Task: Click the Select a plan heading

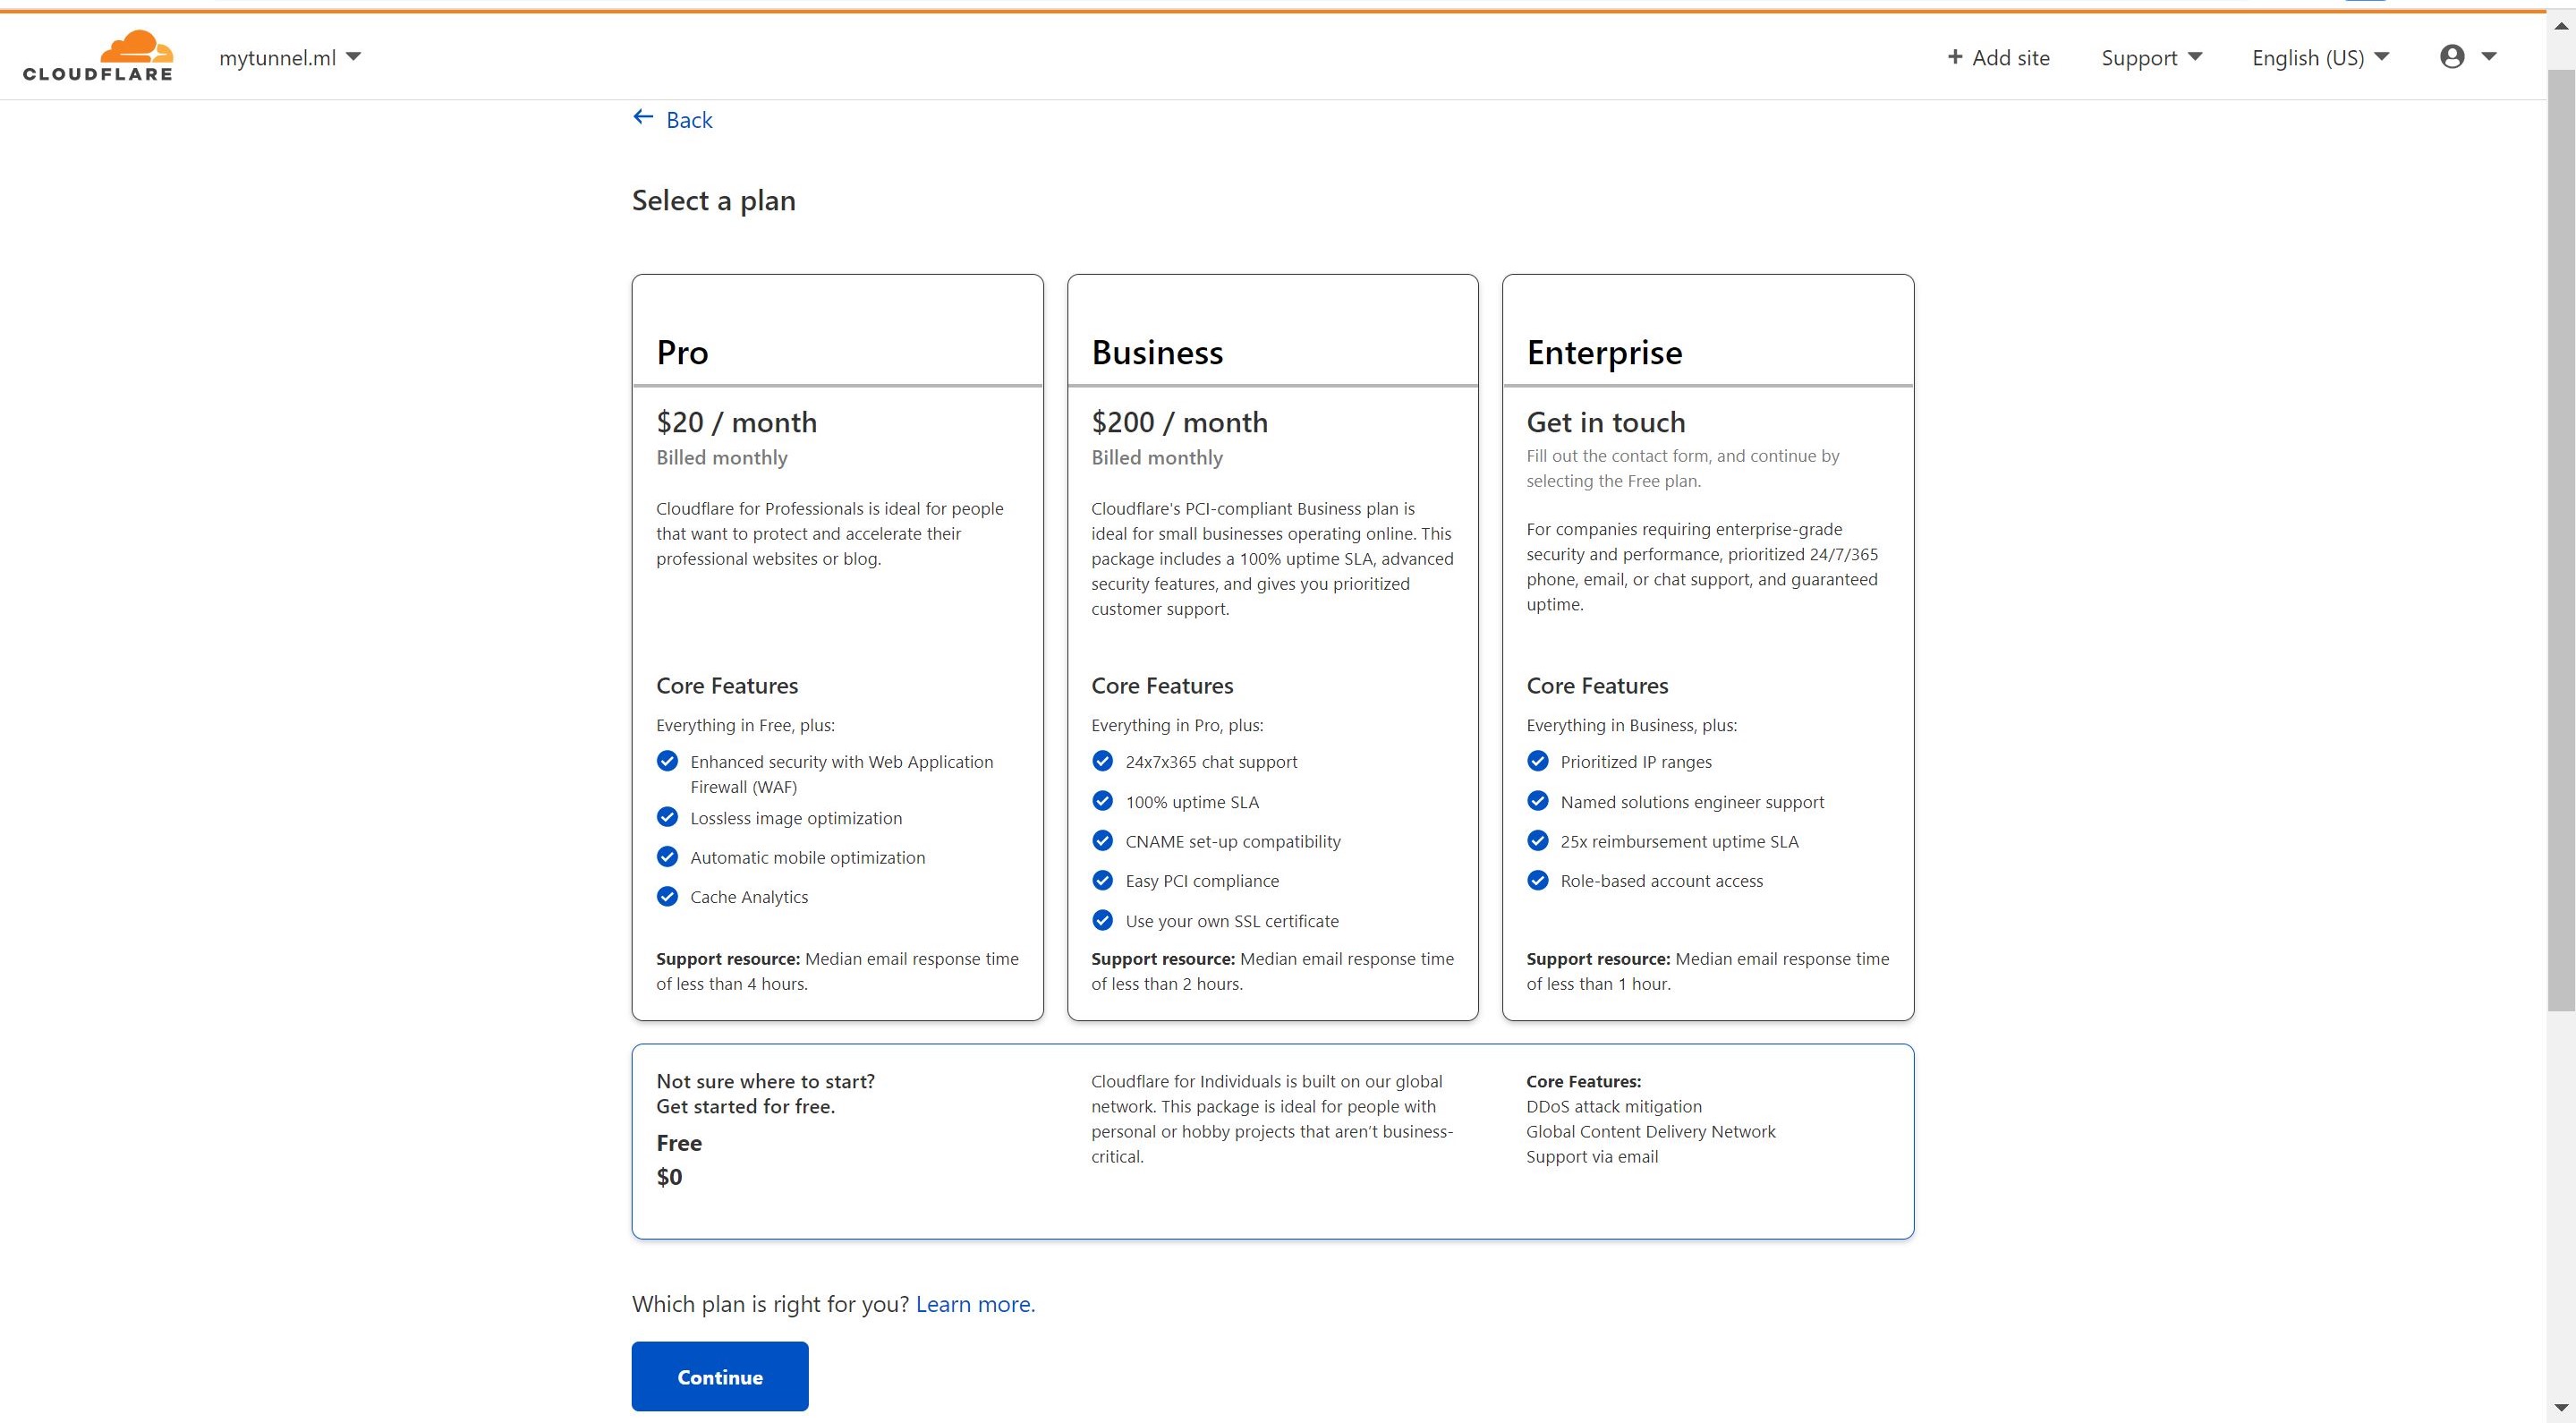Action: [x=713, y=201]
